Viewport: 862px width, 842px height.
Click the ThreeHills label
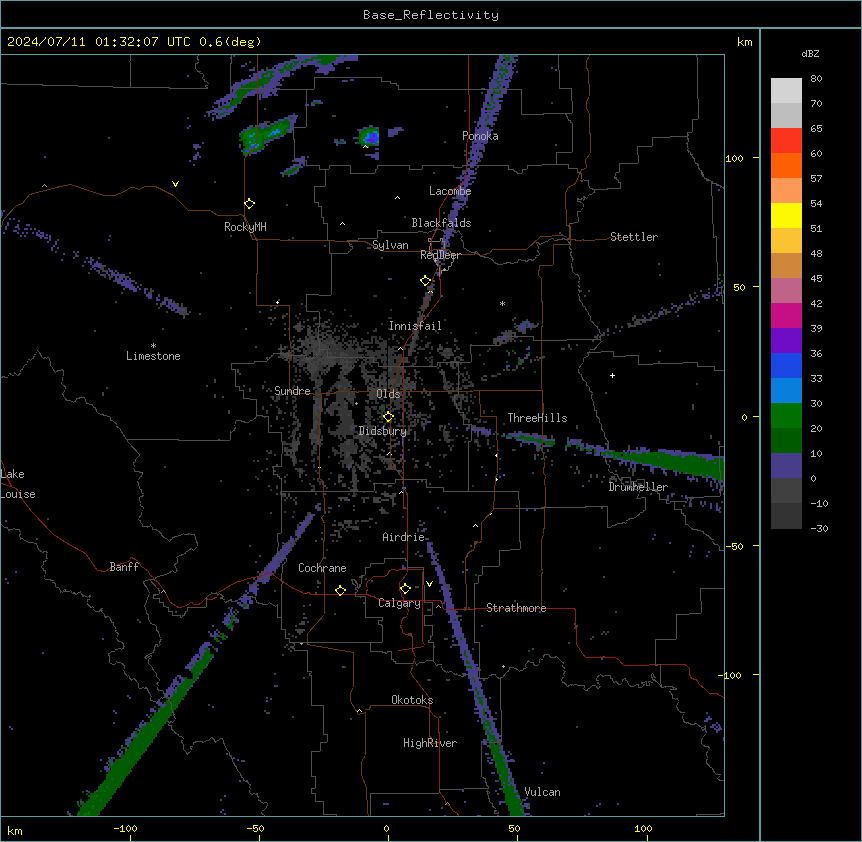click(x=537, y=418)
